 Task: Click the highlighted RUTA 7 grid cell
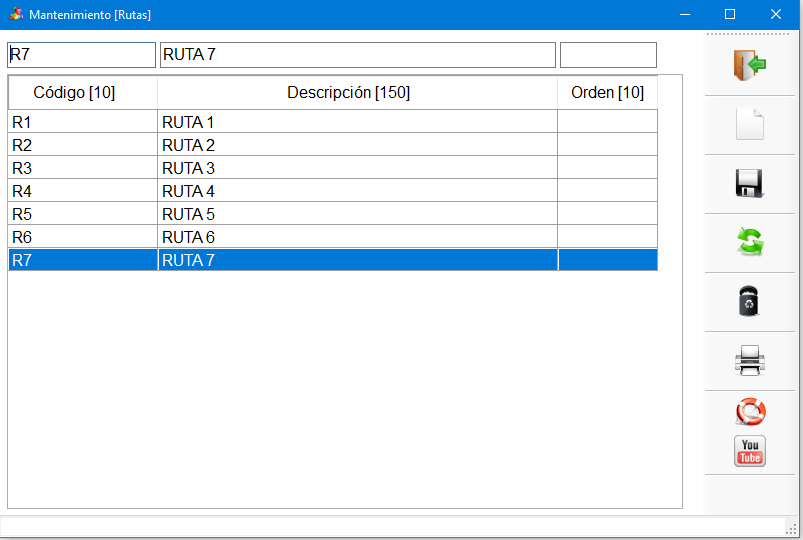(x=357, y=260)
